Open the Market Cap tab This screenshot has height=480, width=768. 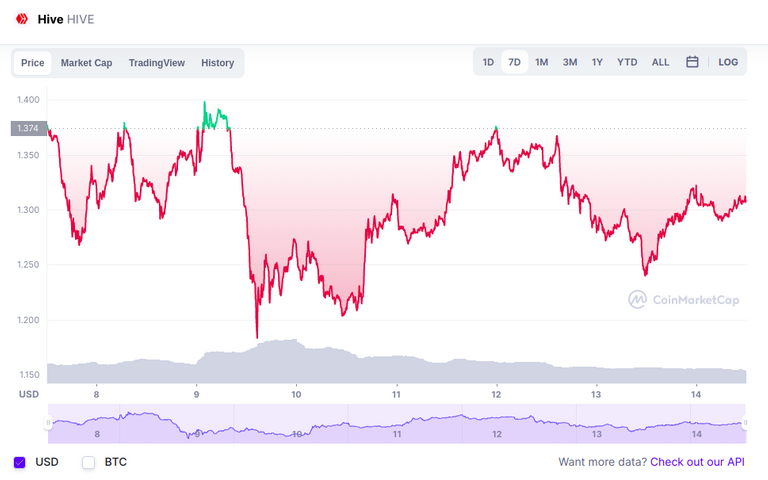(86, 63)
